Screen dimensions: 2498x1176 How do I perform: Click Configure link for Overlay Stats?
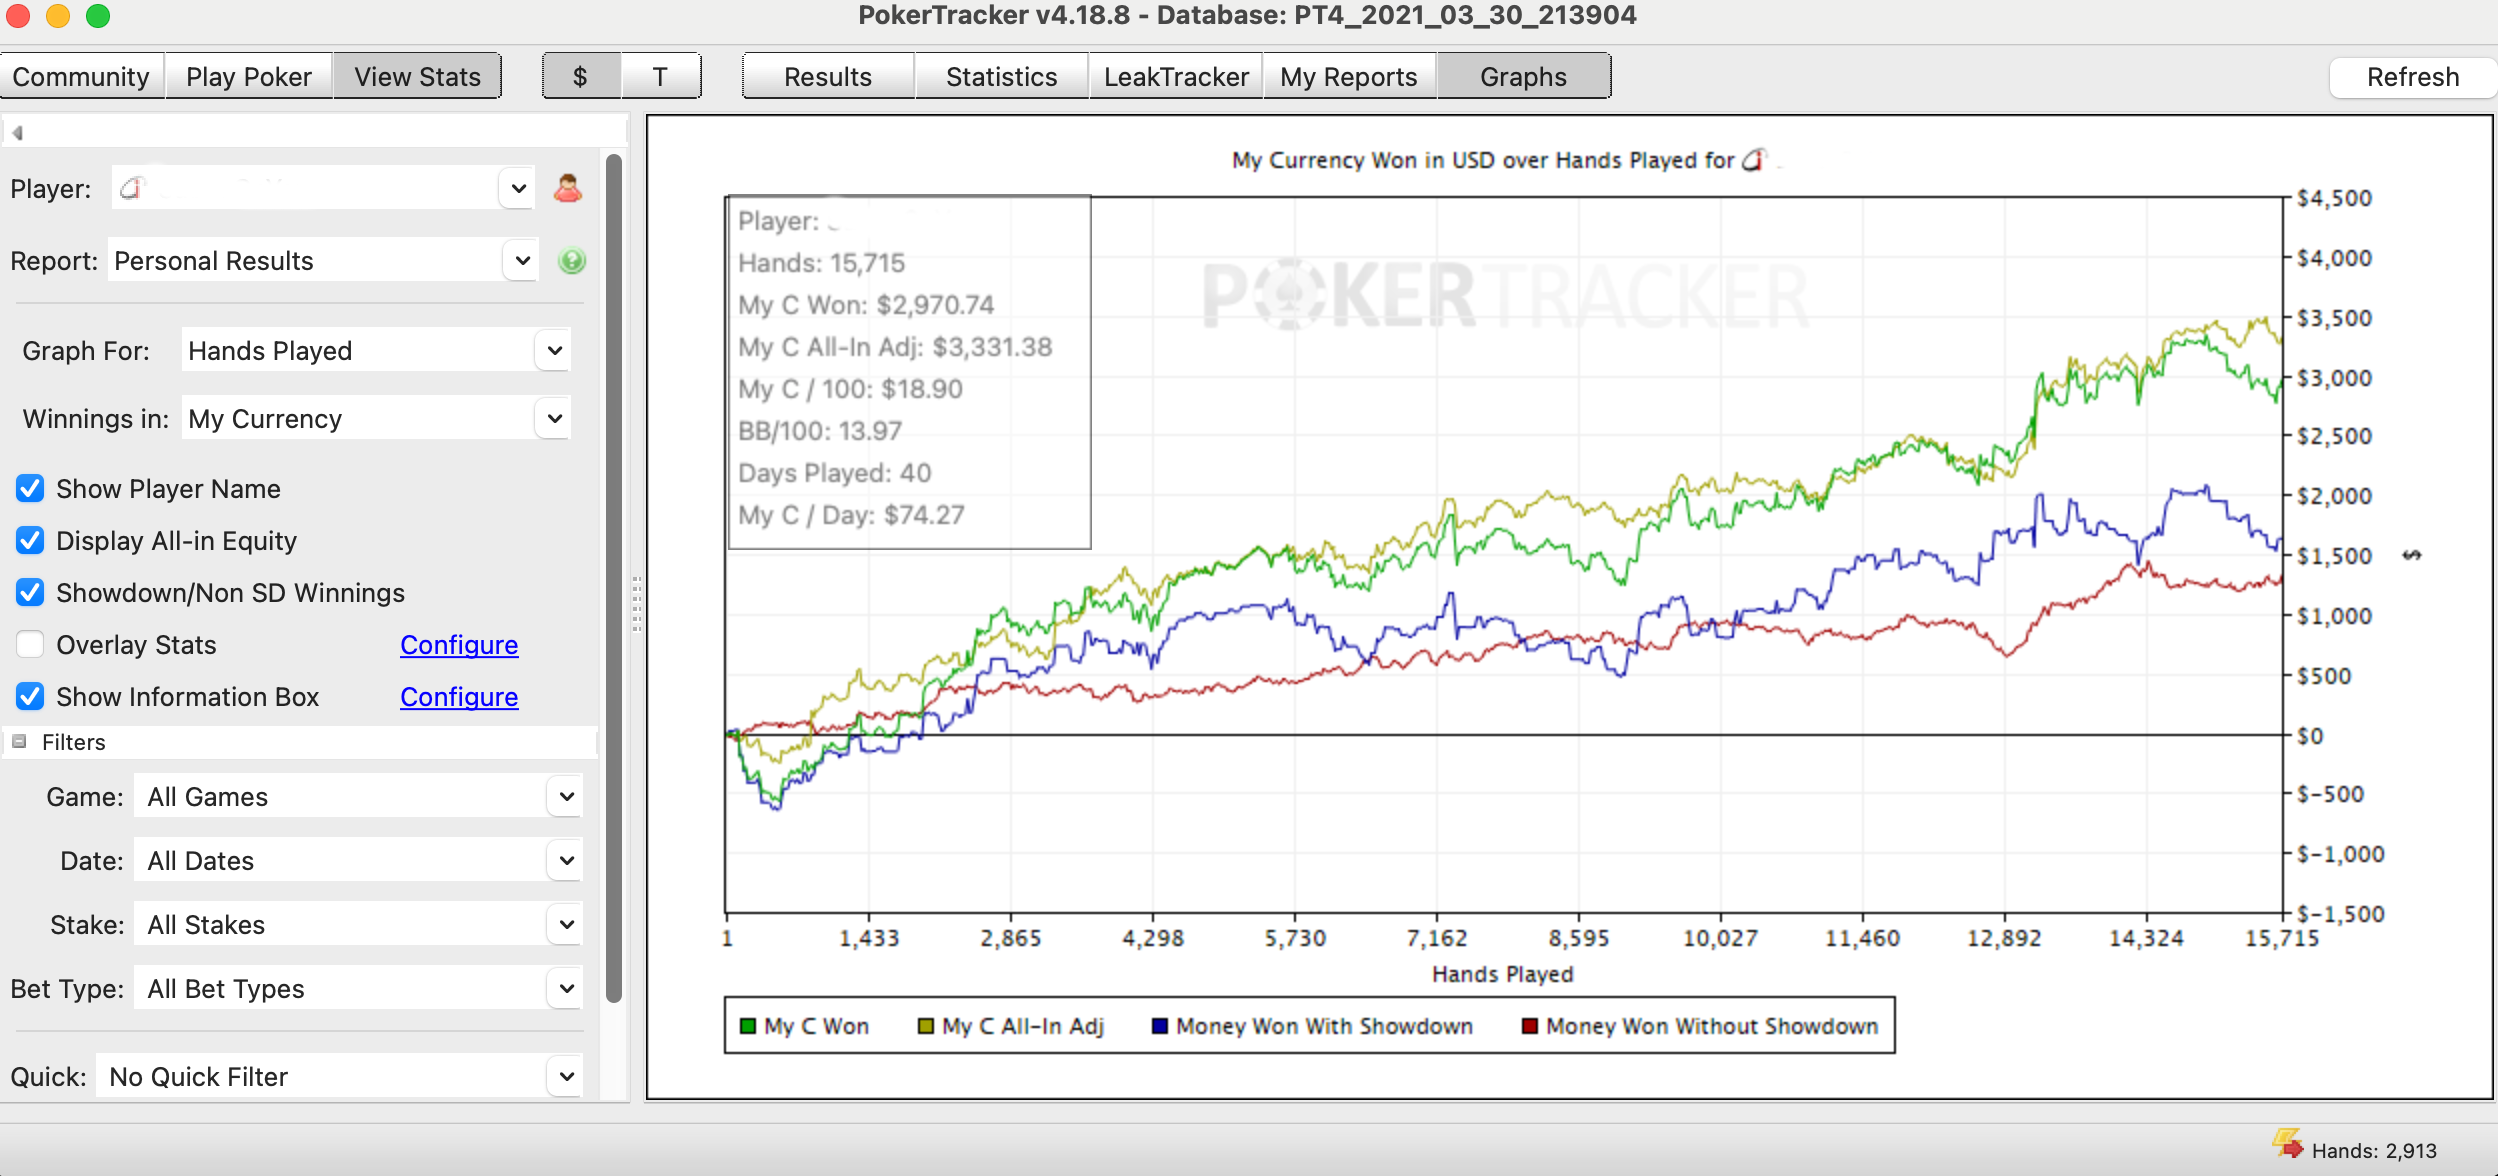coord(459,645)
